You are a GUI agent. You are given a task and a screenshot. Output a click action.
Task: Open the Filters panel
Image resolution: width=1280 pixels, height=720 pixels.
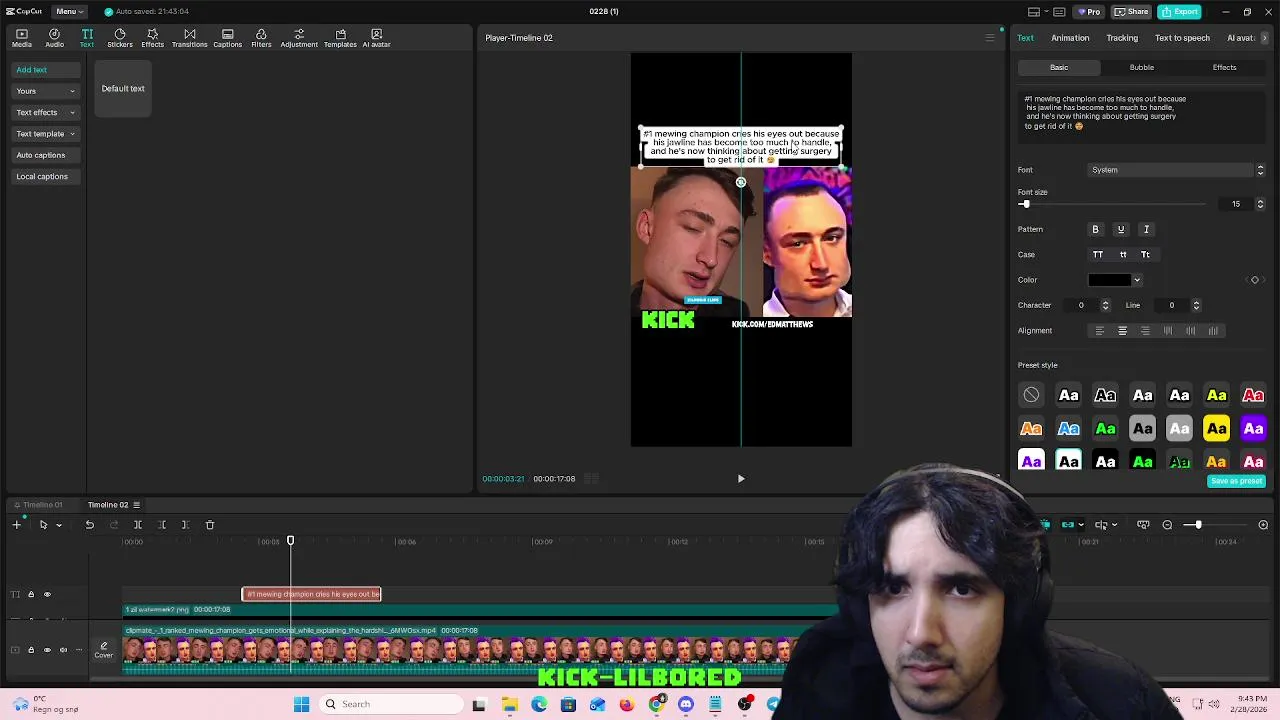tap(261, 38)
